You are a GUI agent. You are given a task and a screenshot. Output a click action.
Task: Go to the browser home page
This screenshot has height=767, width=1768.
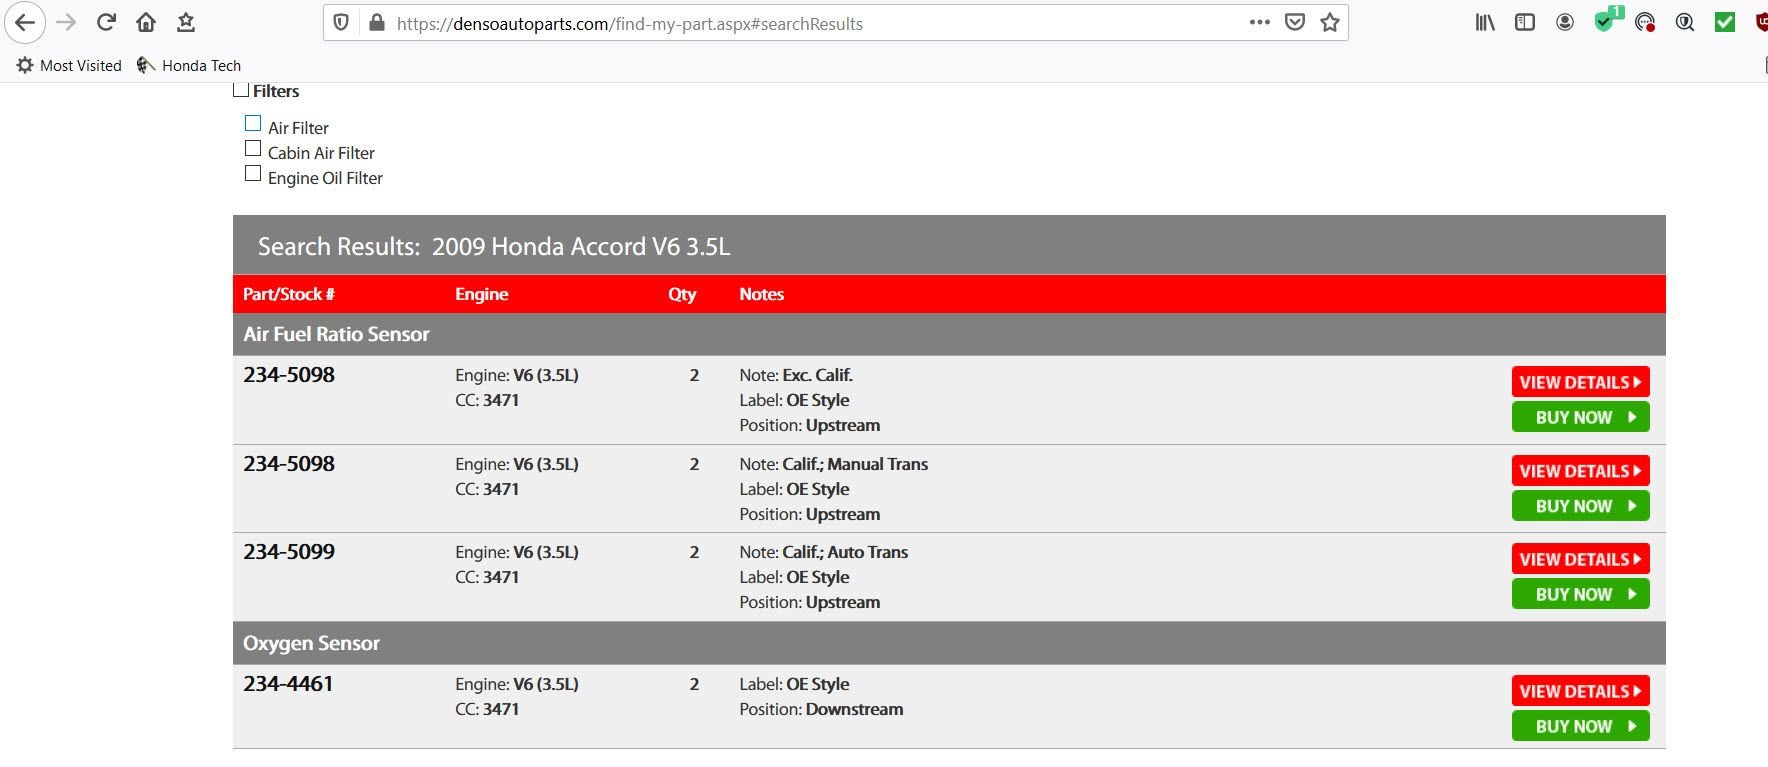[146, 23]
